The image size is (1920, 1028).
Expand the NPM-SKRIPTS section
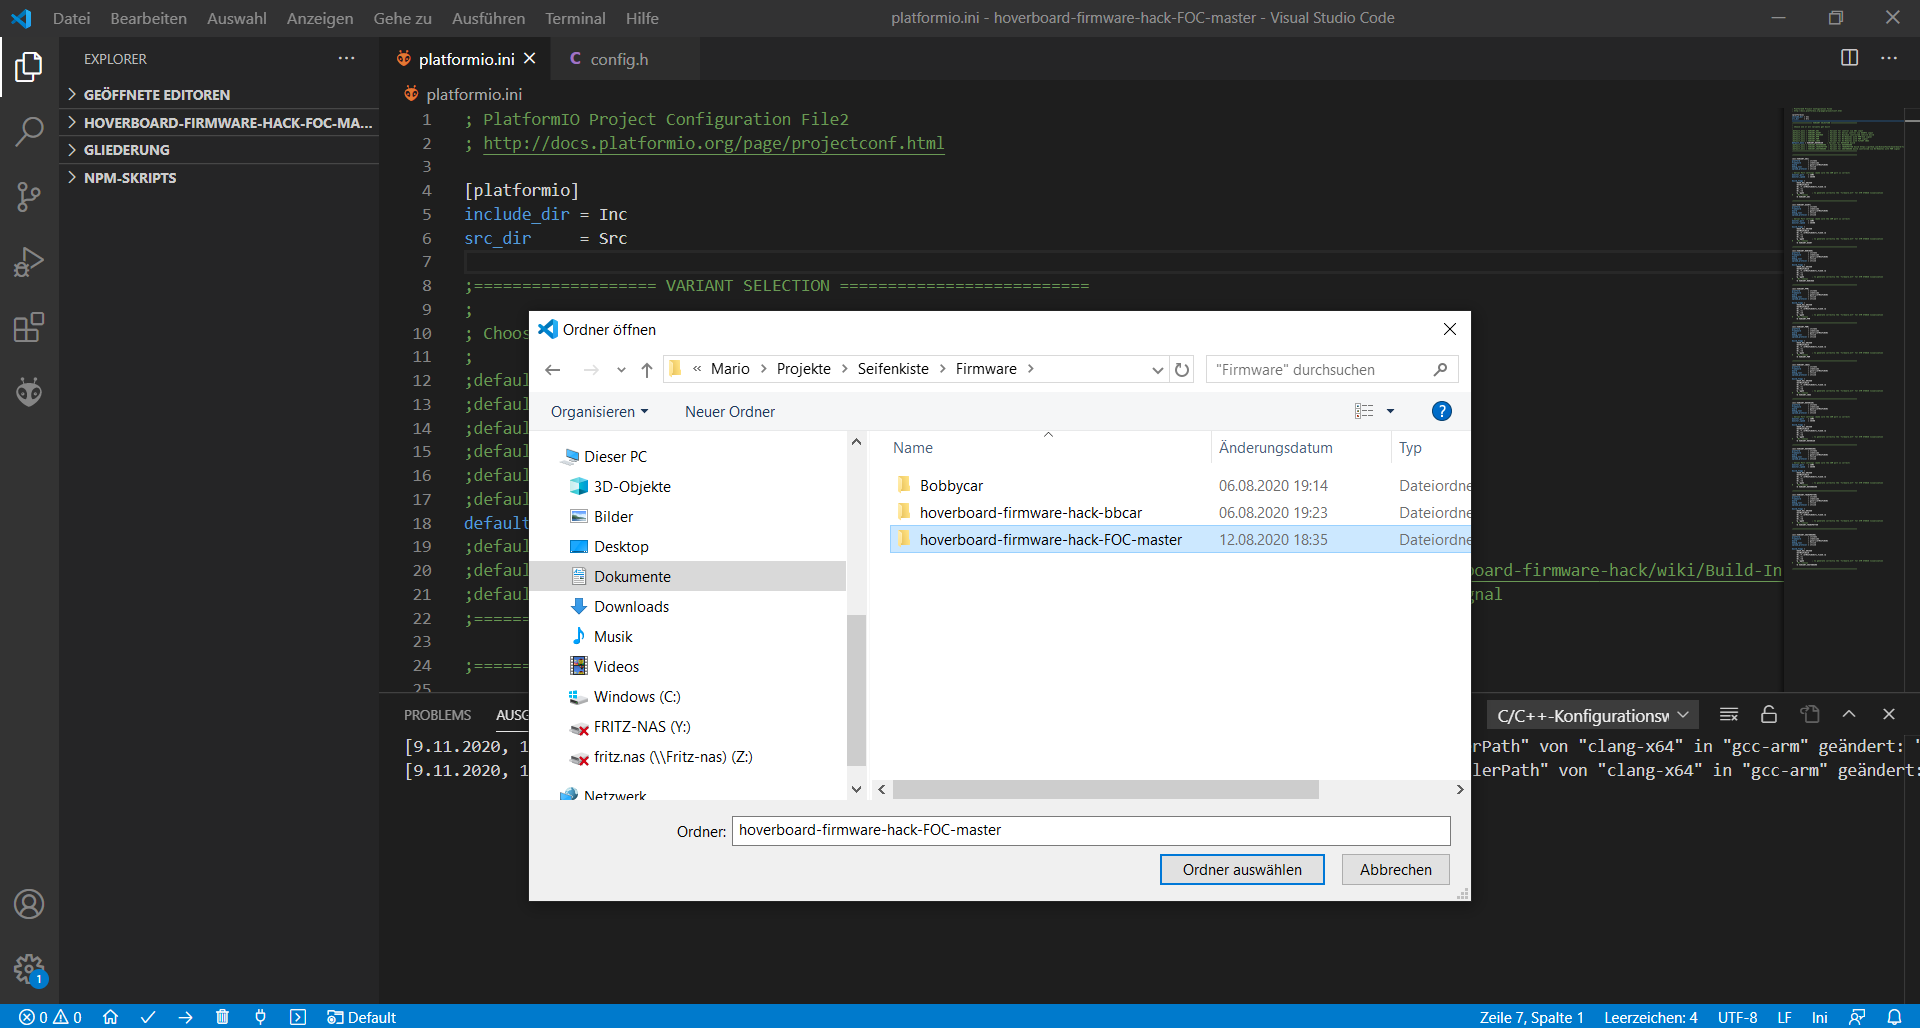pyautogui.click(x=130, y=178)
